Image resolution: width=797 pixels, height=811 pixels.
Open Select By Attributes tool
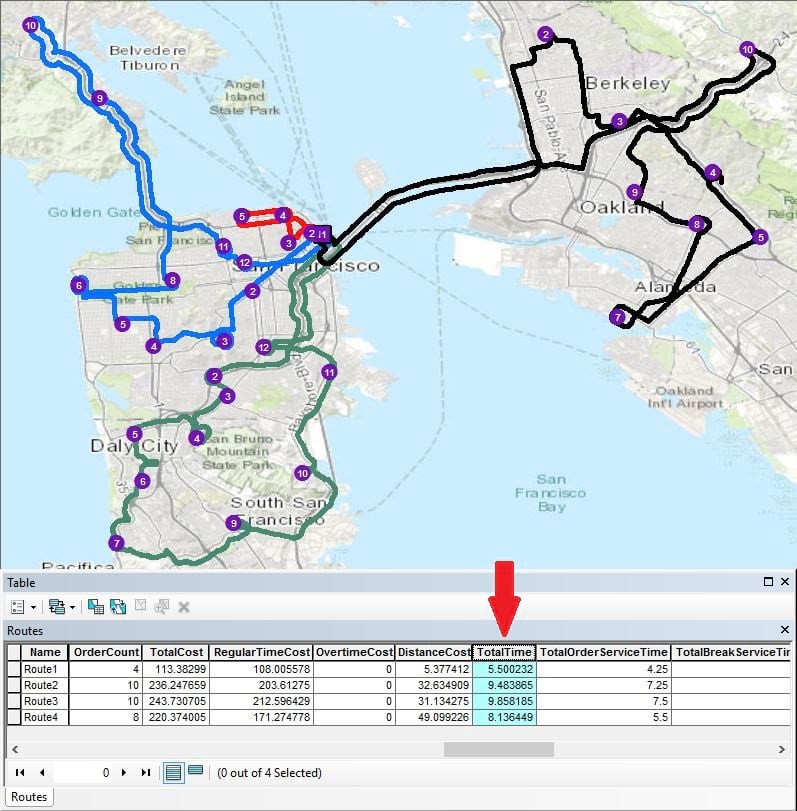click(96, 607)
